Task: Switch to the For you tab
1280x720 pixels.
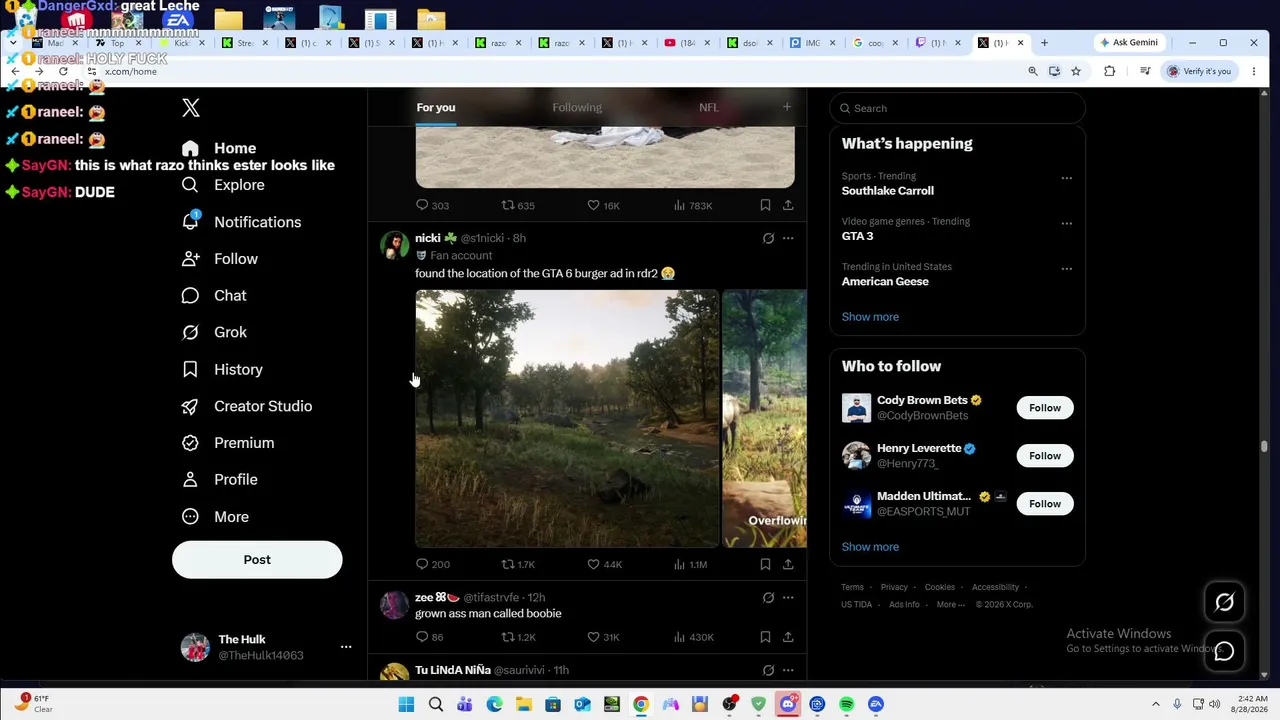Action: coord(436,107)
